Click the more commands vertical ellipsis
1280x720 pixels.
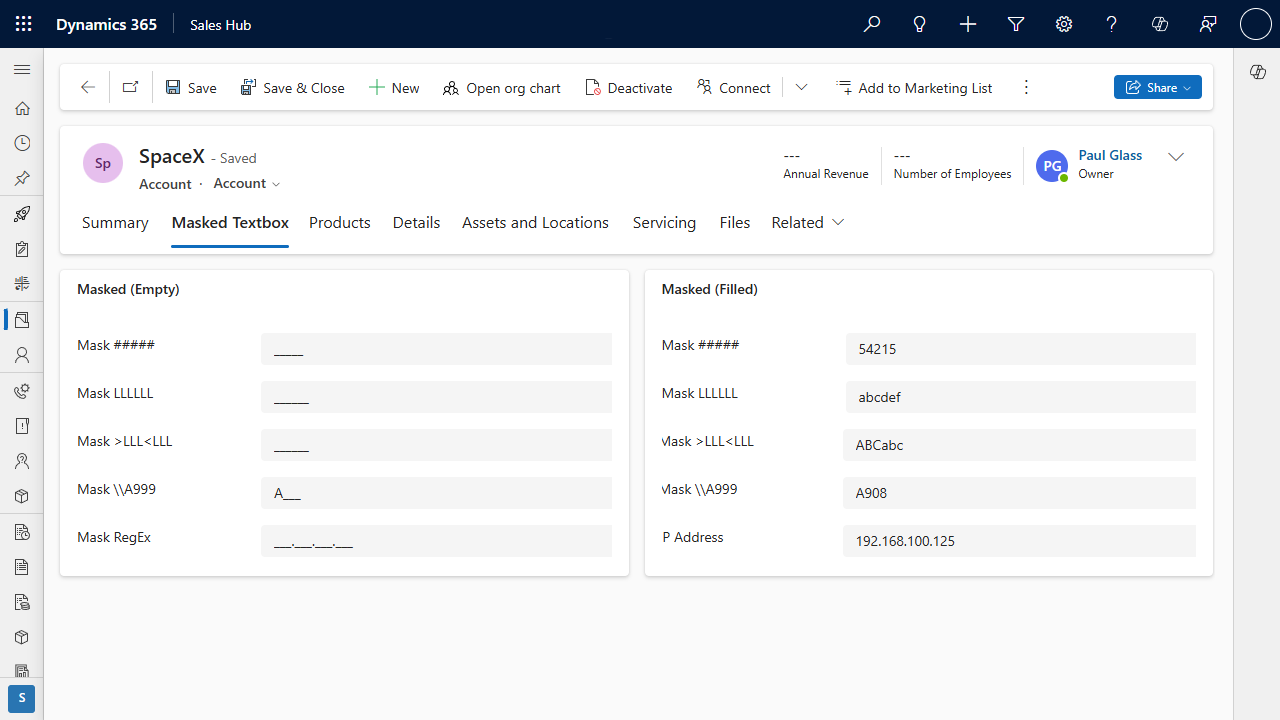point(1026,88)
